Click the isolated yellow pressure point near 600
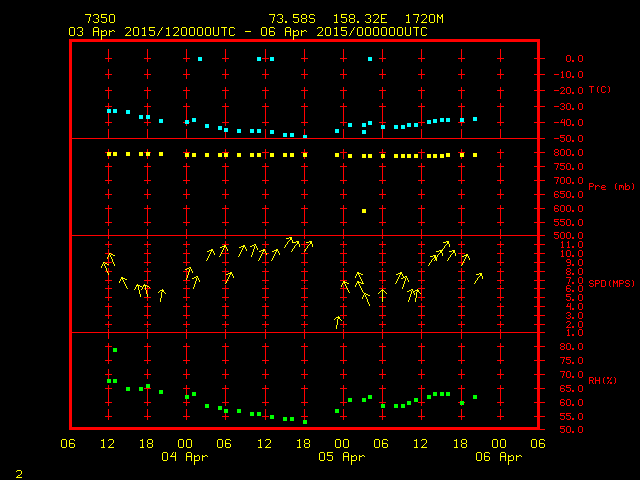Screen dimensions: 640x480 coord(364,211)
